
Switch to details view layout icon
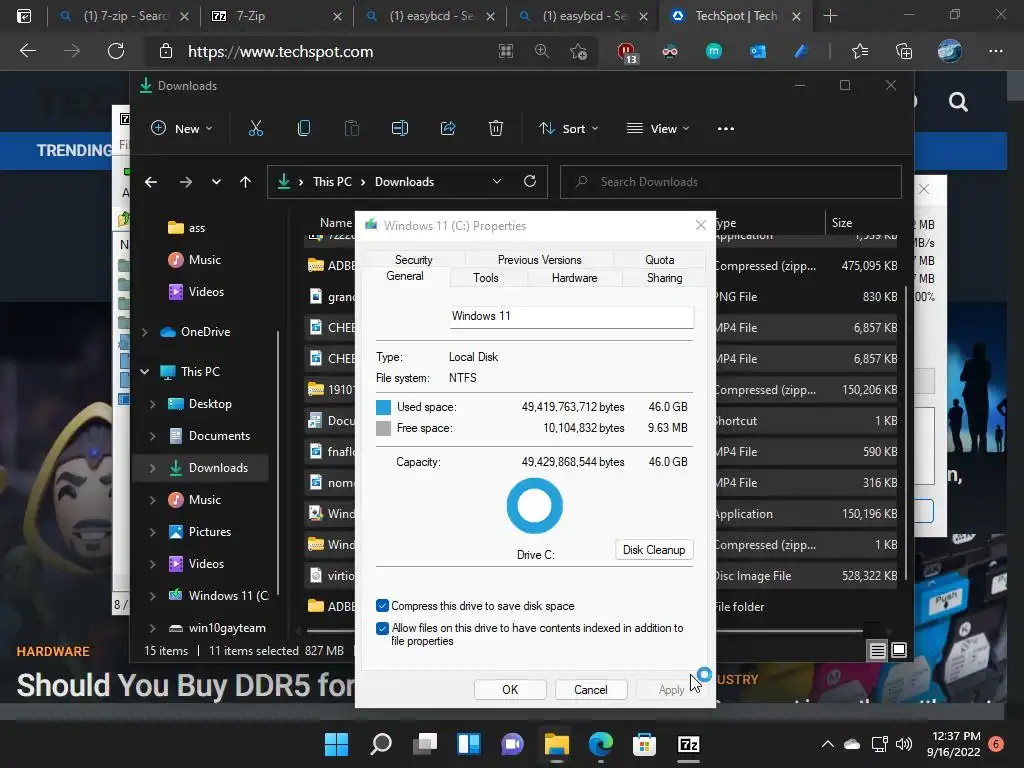(877, 650)
